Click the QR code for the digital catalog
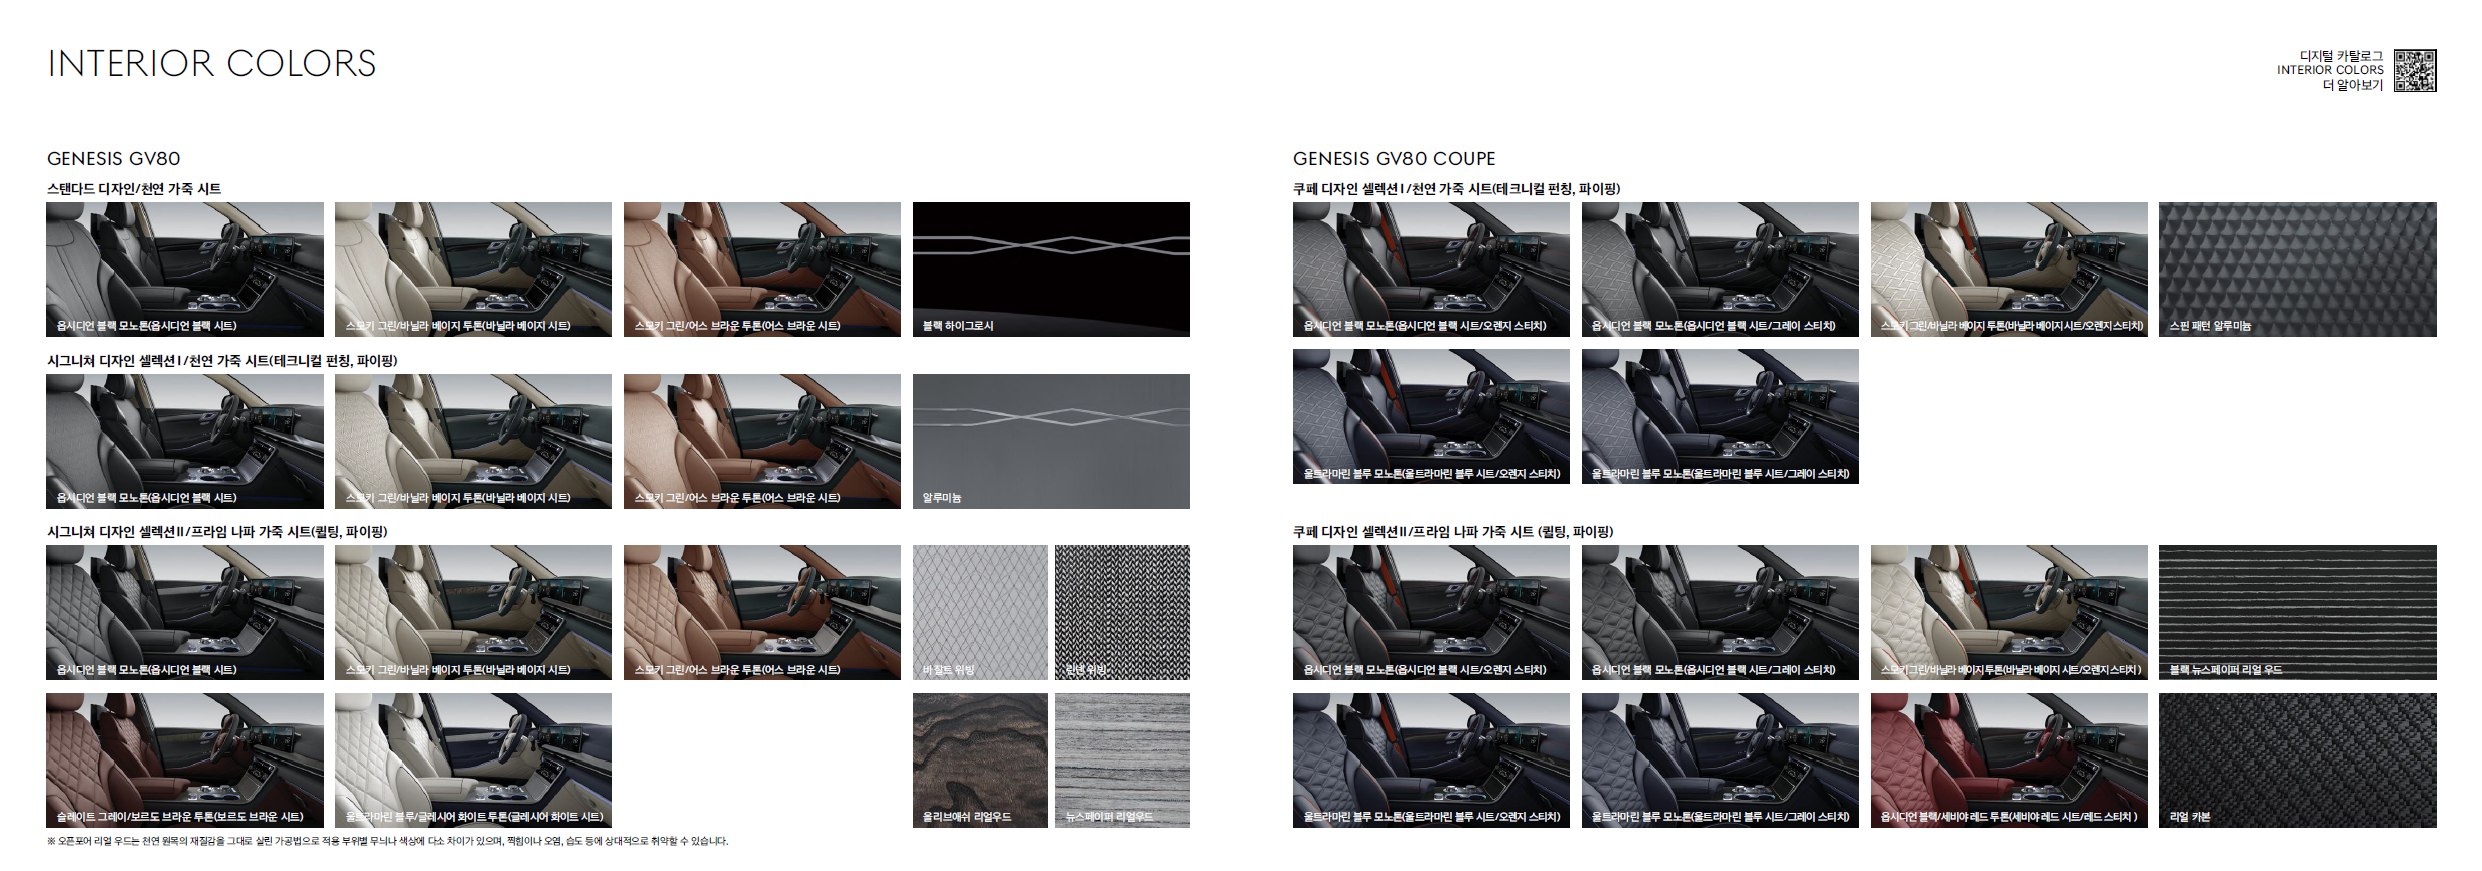The image size is (2482, 871). (x=2415, y=71)
